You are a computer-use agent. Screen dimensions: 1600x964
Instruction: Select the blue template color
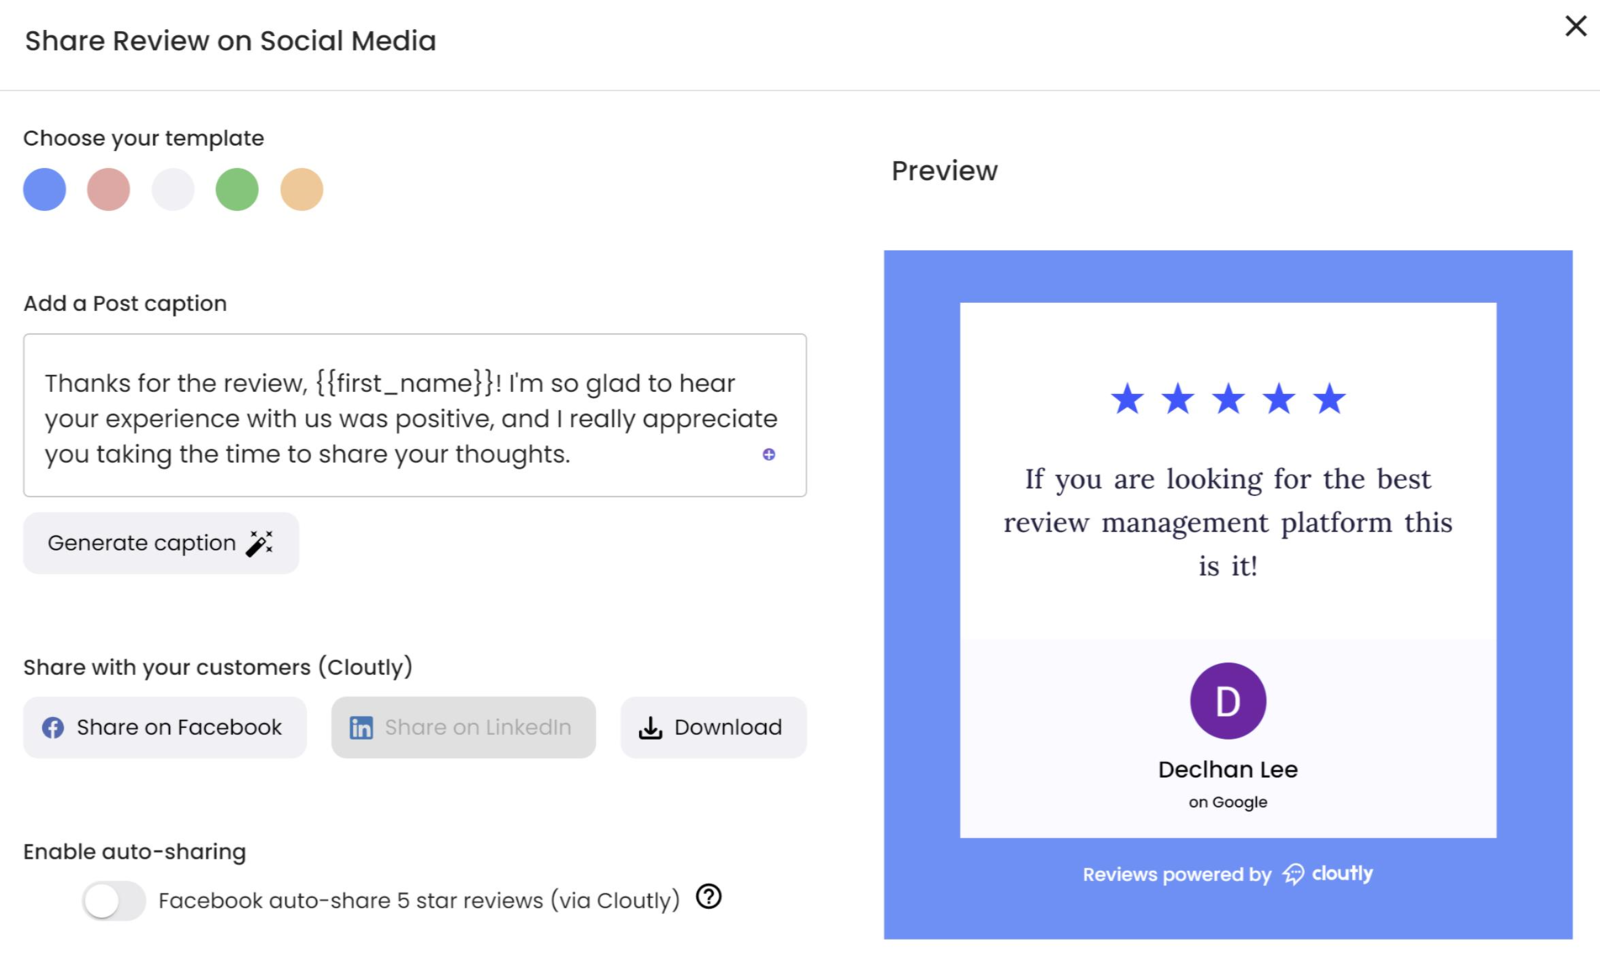(45, 189)
